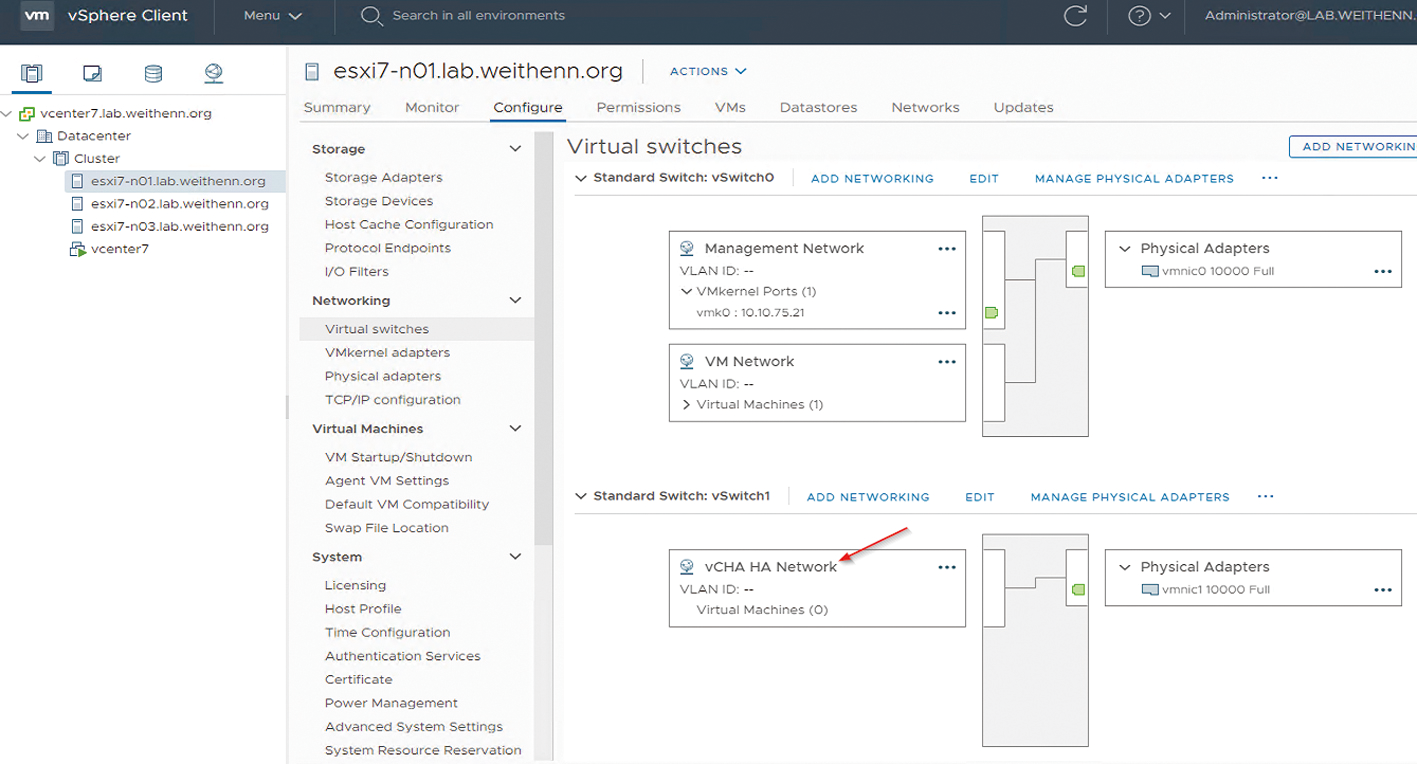Collapse vSwitch0 Physical Adapters box

1125,249
